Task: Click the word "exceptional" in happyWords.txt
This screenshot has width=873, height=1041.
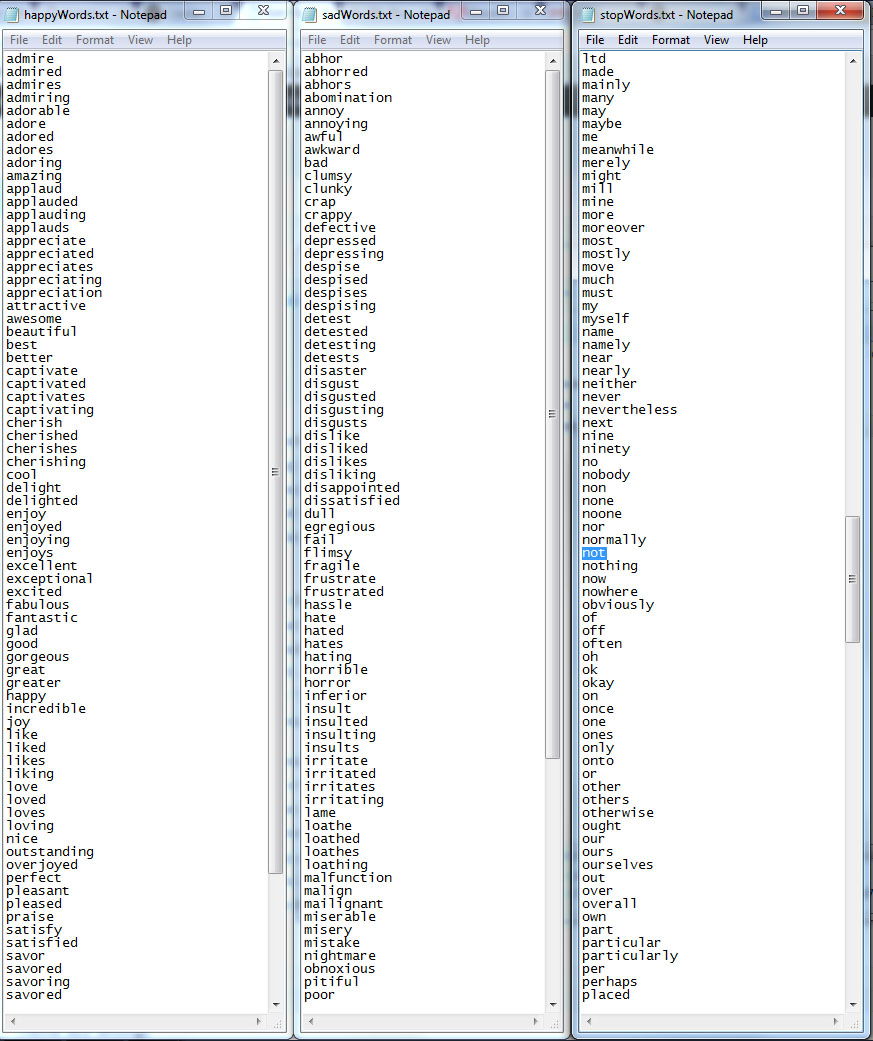Action: (x=50, y=579)
